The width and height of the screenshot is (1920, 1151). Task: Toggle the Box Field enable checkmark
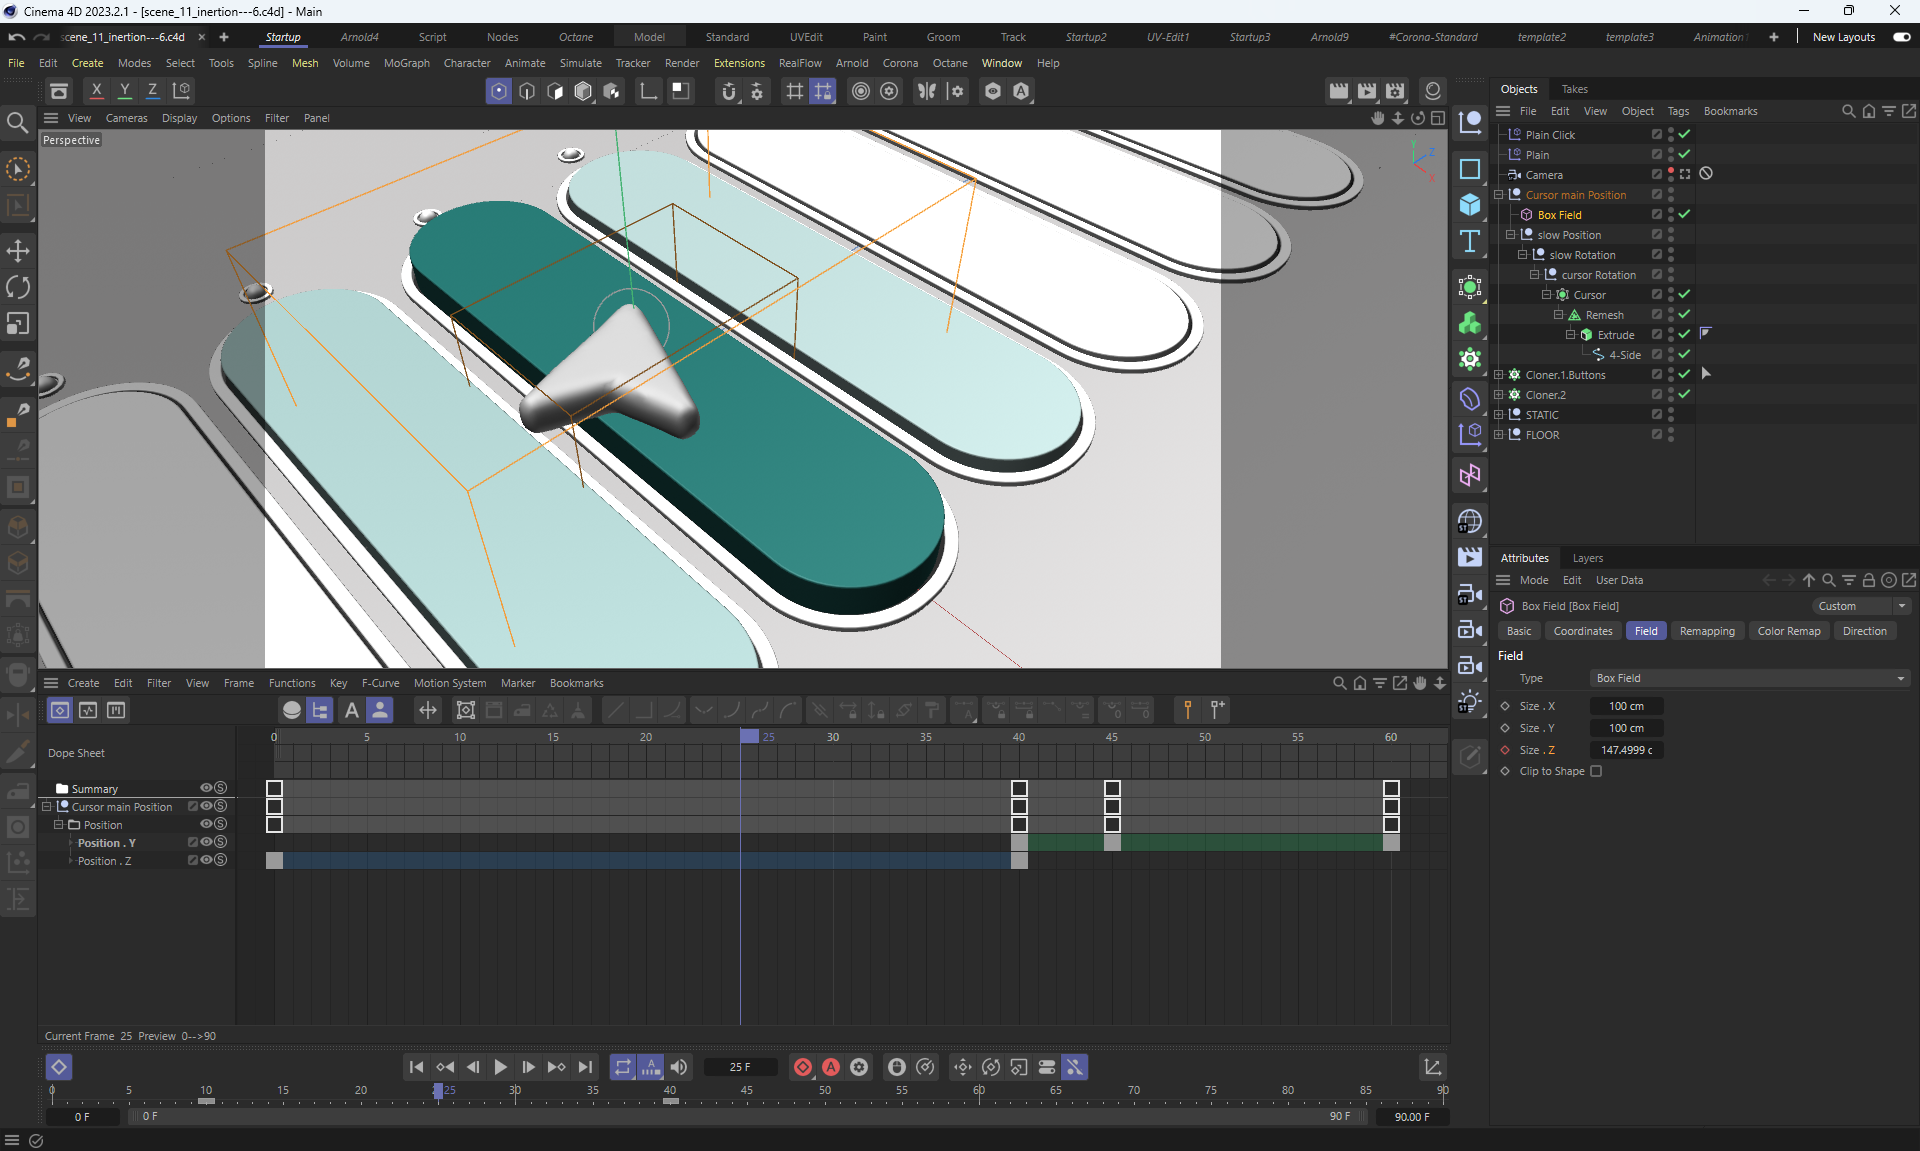(x=1685, y=214)
